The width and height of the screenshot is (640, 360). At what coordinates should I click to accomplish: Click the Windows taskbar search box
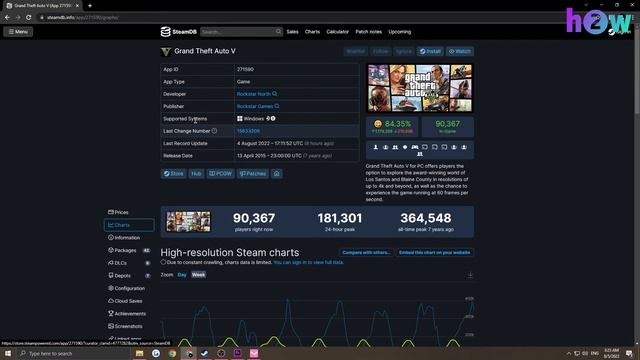[x=73, y=353]
